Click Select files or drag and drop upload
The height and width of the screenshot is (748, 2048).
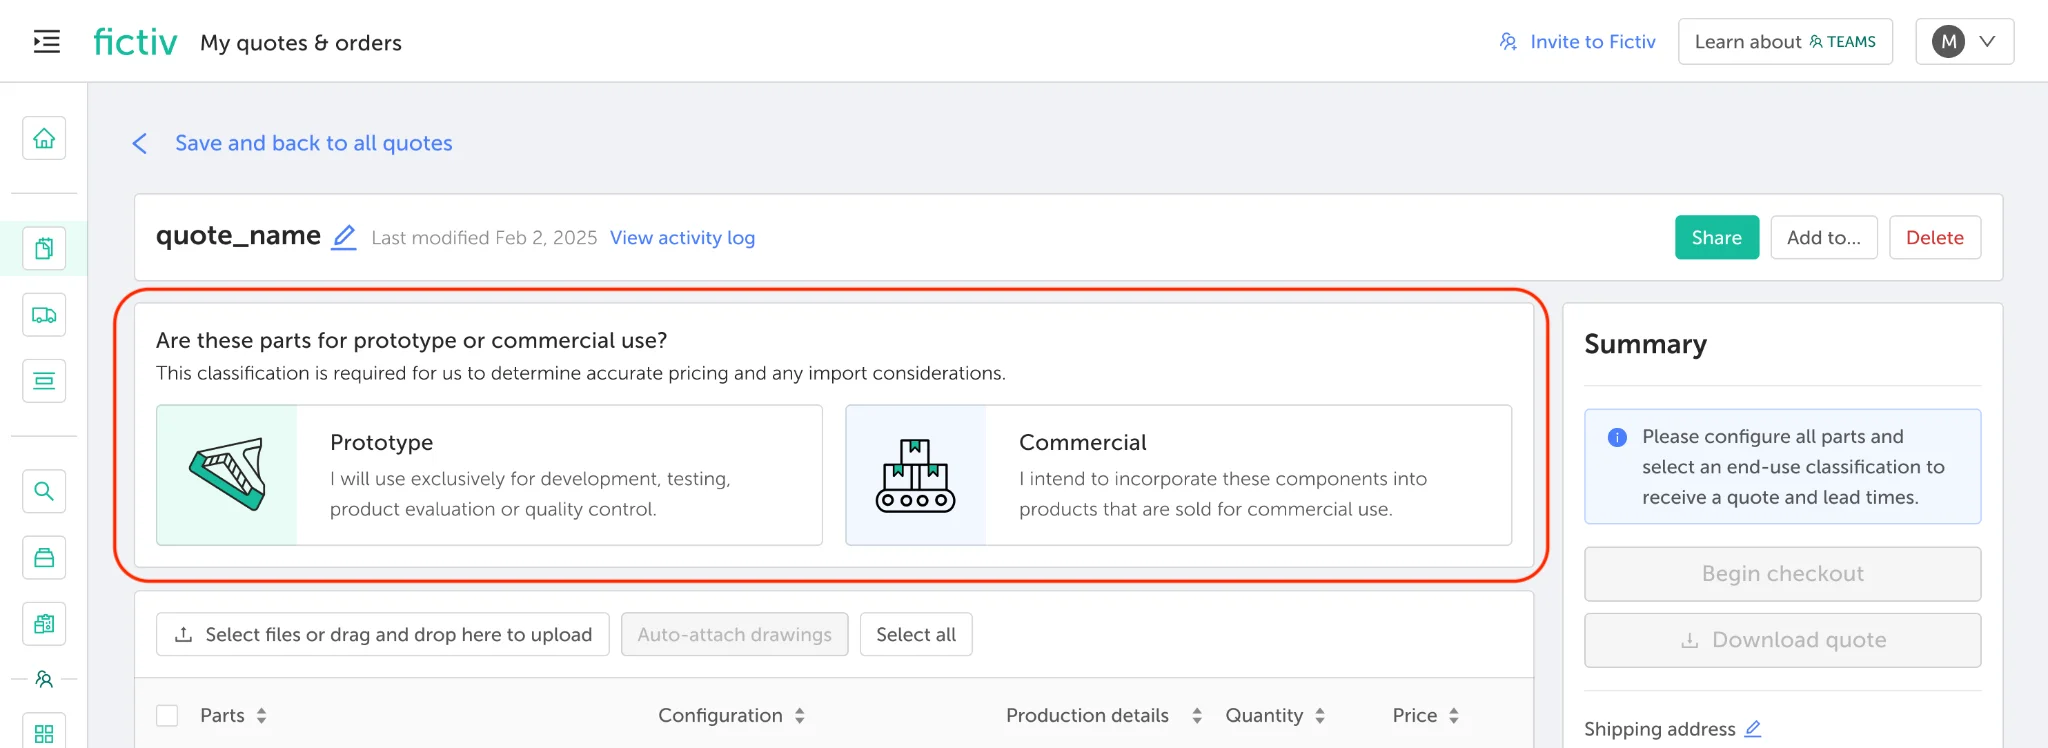383,634
